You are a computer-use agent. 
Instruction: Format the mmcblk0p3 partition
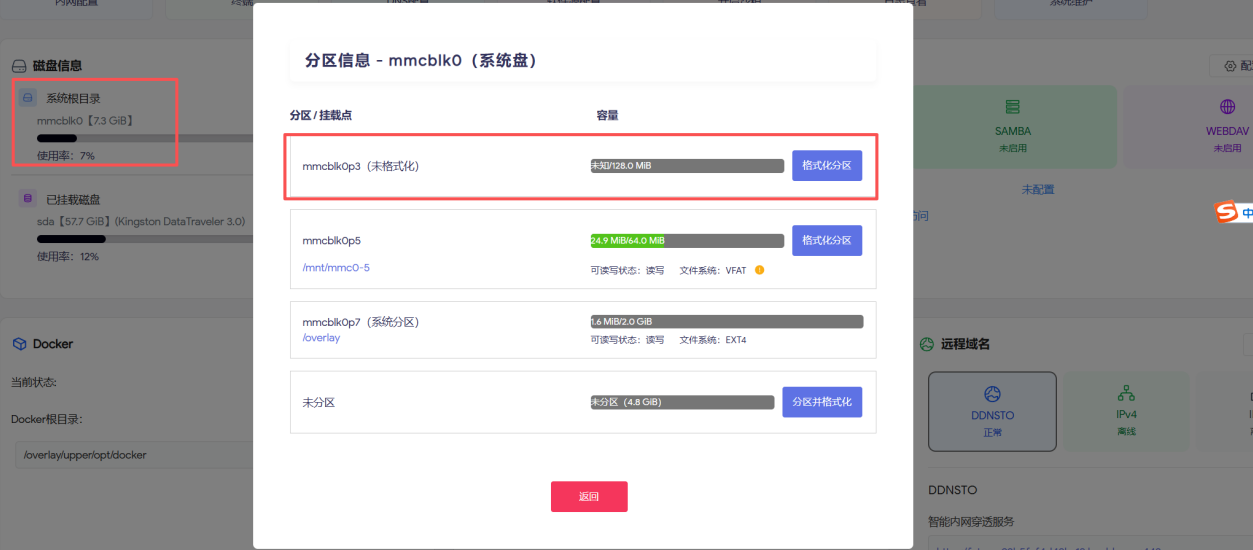(826, 165)
